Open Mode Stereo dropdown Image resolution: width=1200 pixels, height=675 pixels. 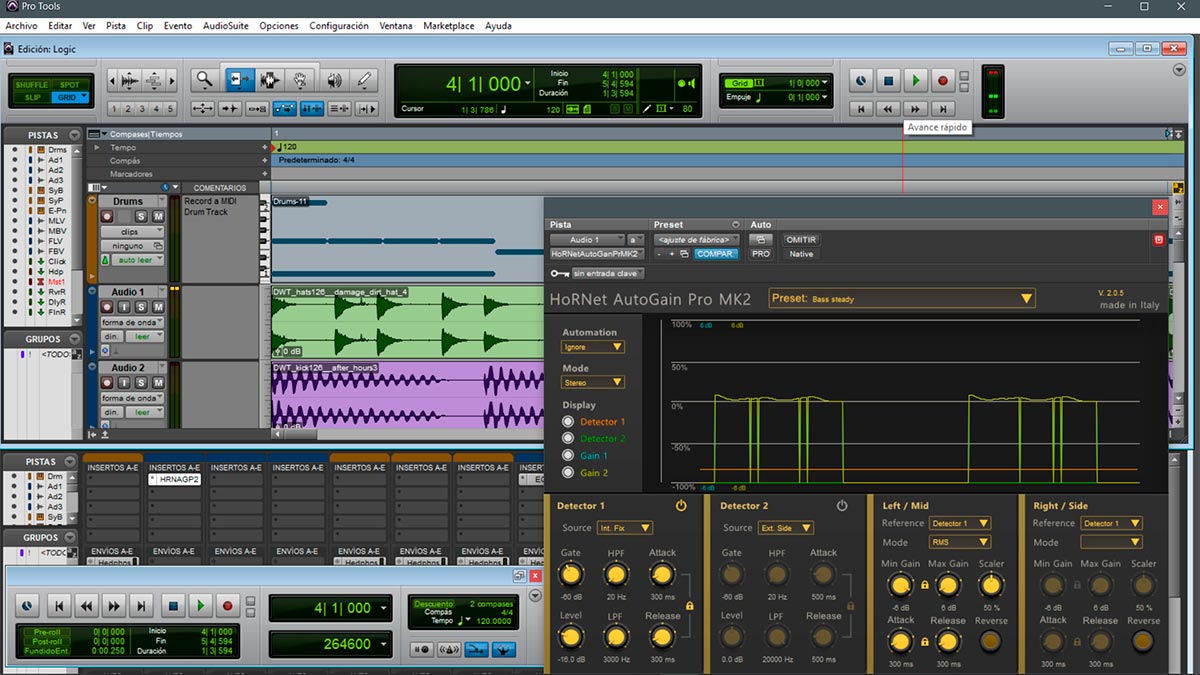pyautogui.click(x=592, y=382)
